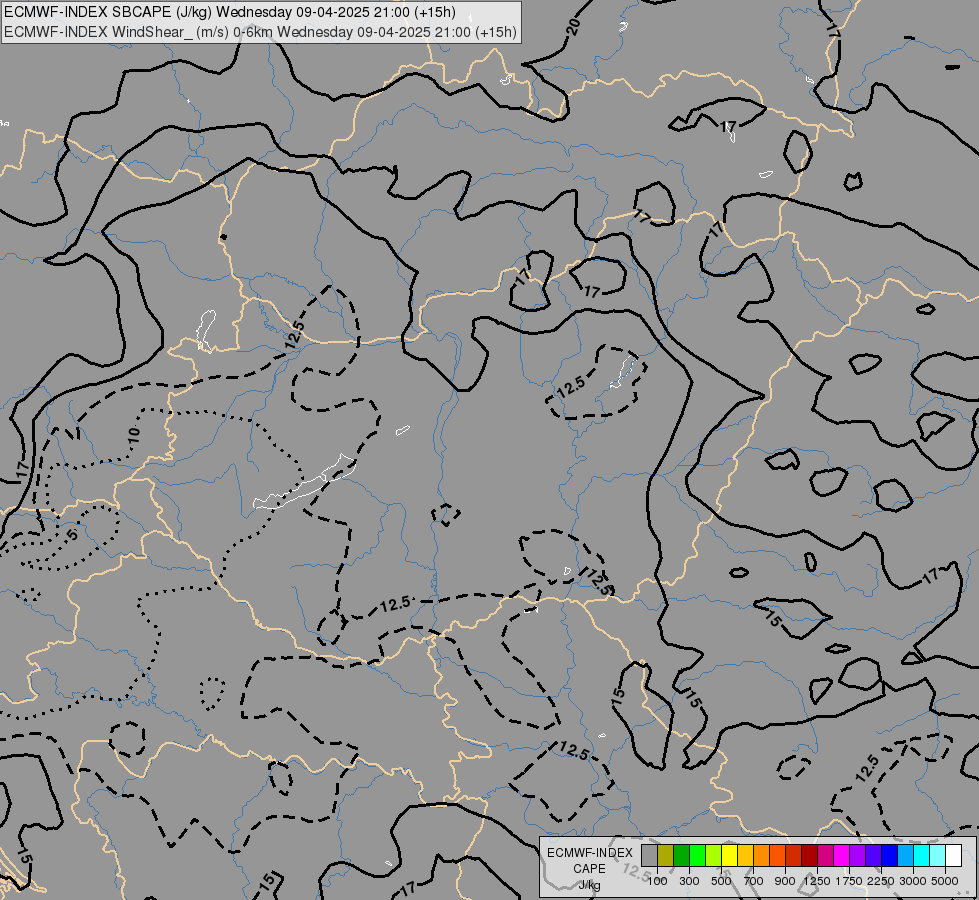Screen dimensions: 979x900
Task: Select the yellow-green lime legend swatch
Action: 714,855
